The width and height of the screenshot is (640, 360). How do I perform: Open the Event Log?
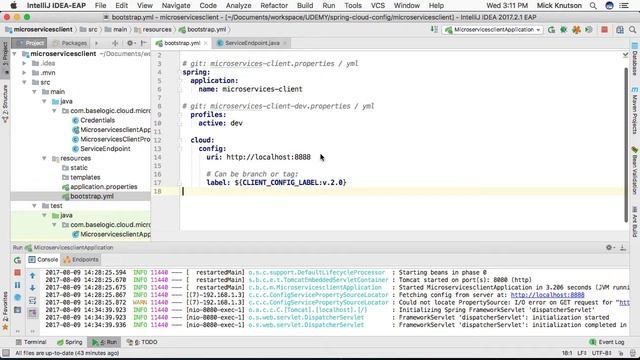click(x=607, y=342)
